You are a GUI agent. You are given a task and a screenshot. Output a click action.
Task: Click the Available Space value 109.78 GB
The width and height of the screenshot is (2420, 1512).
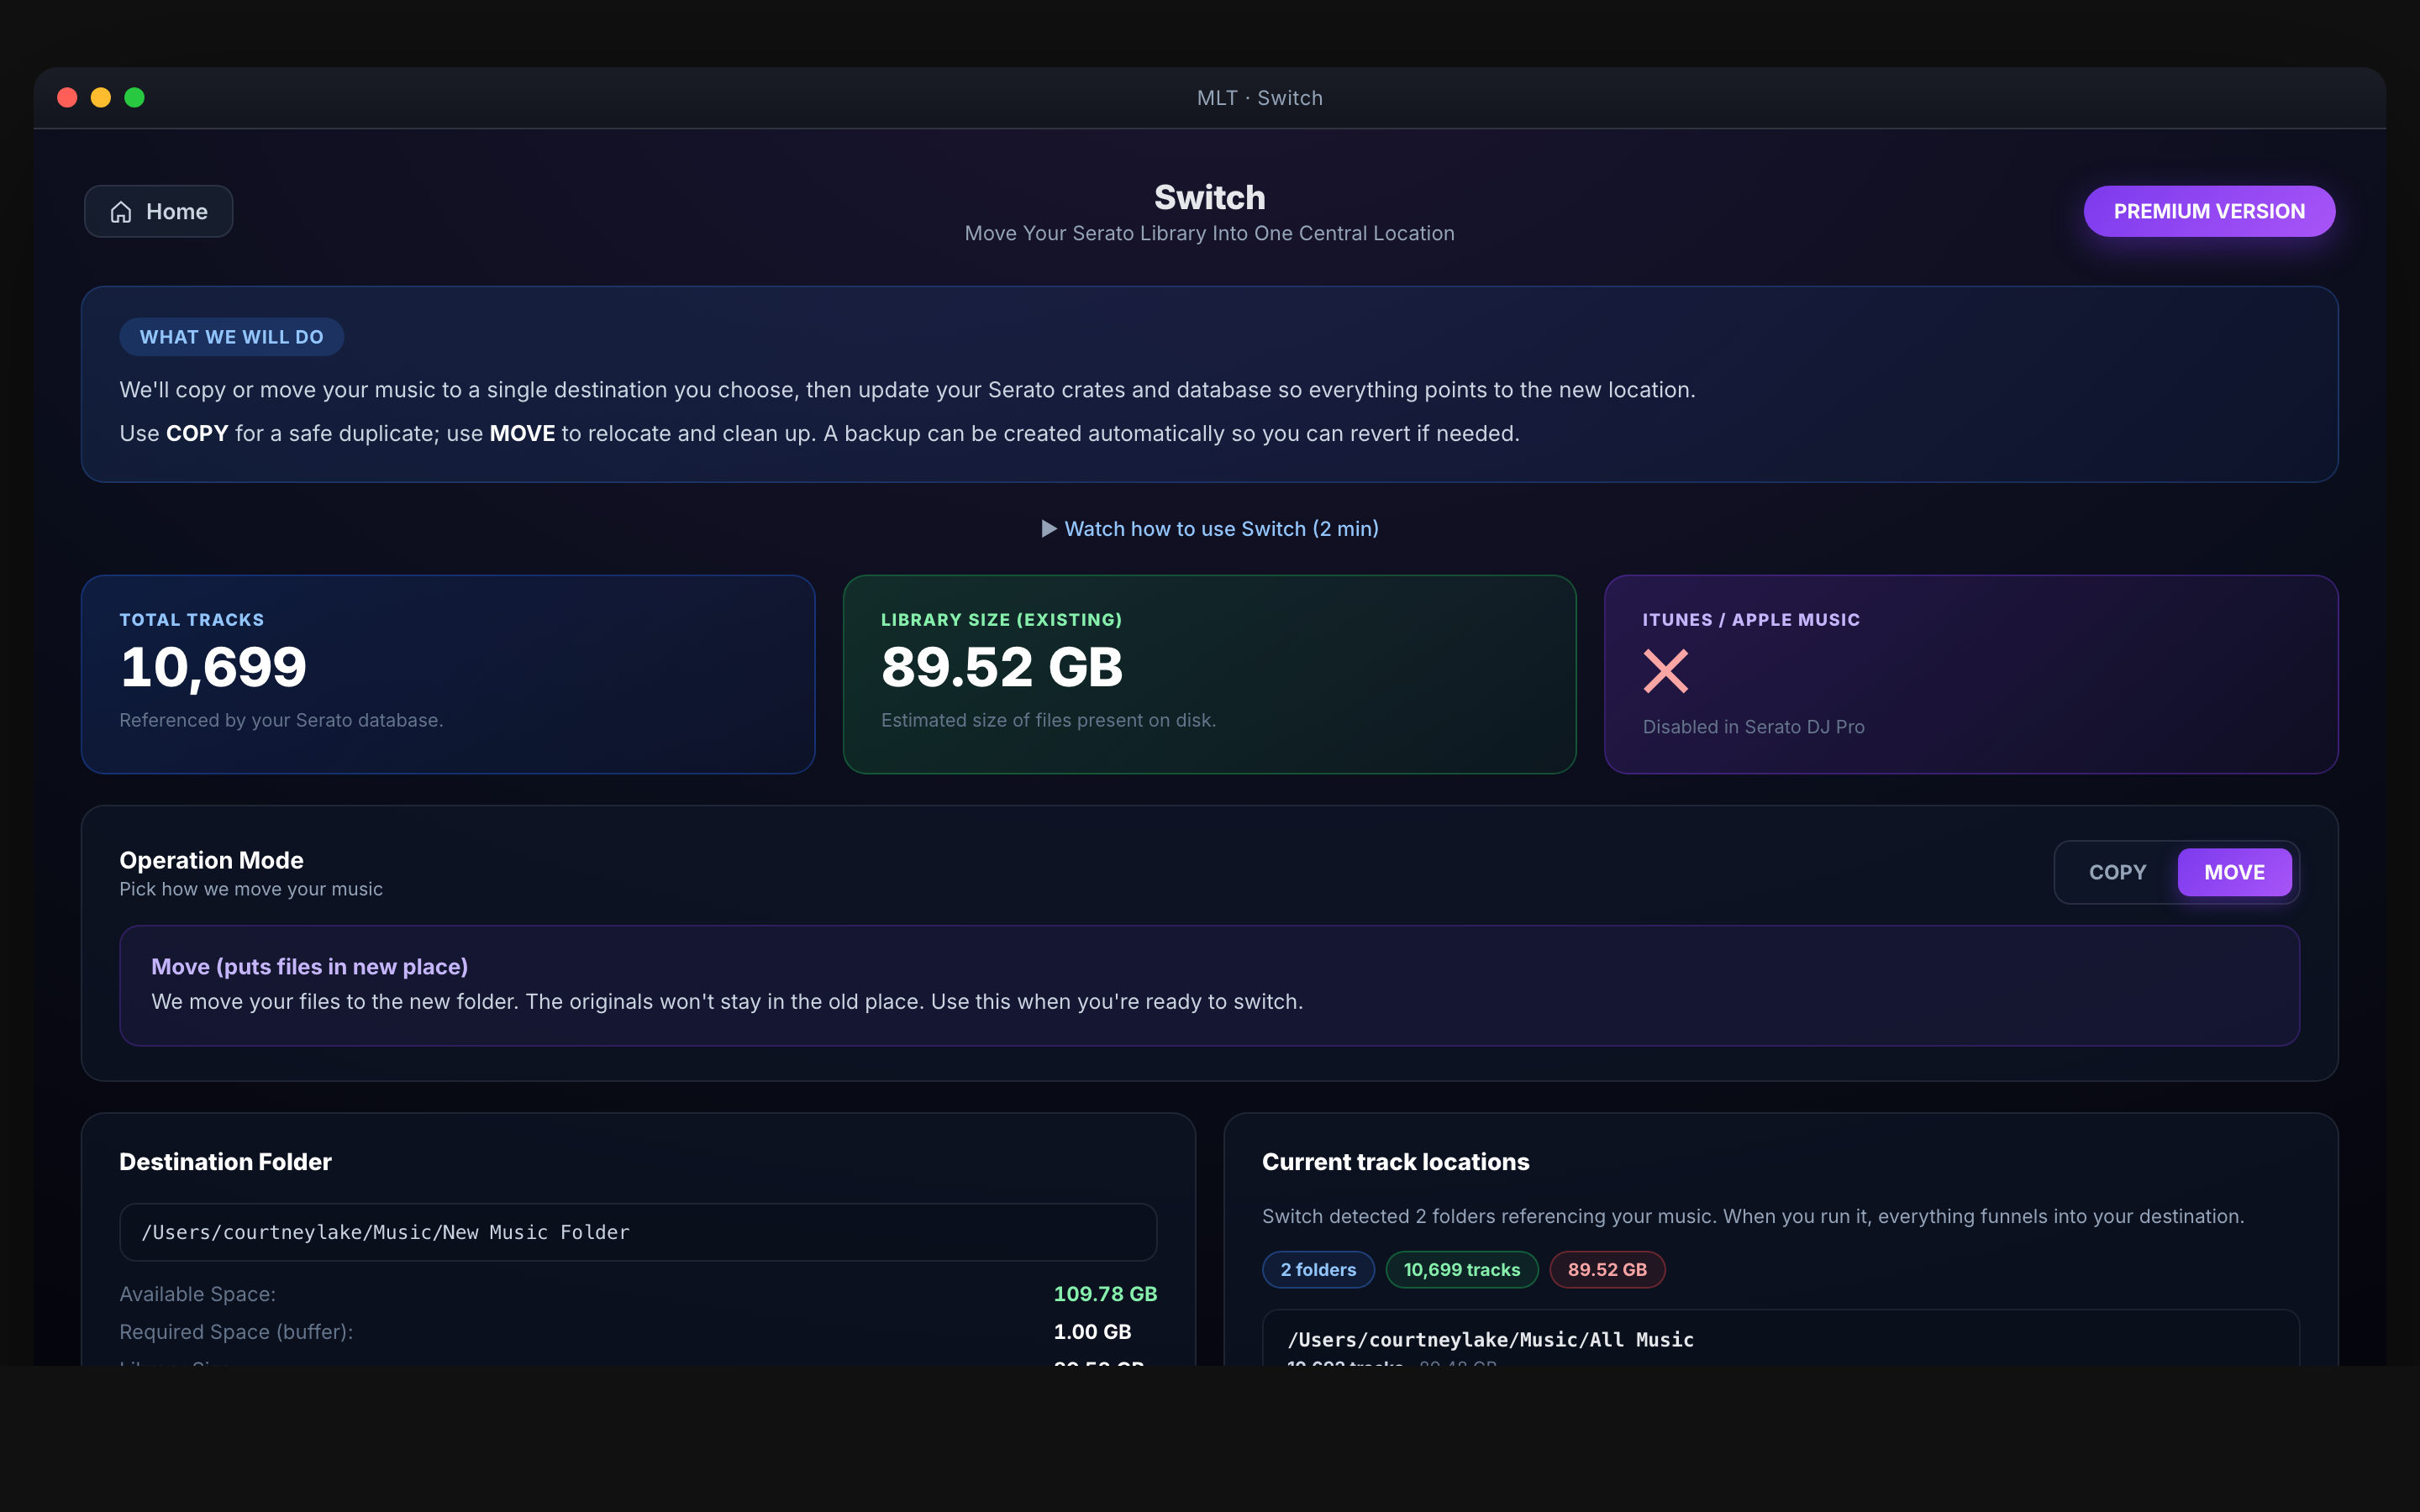[1105, 1294]
